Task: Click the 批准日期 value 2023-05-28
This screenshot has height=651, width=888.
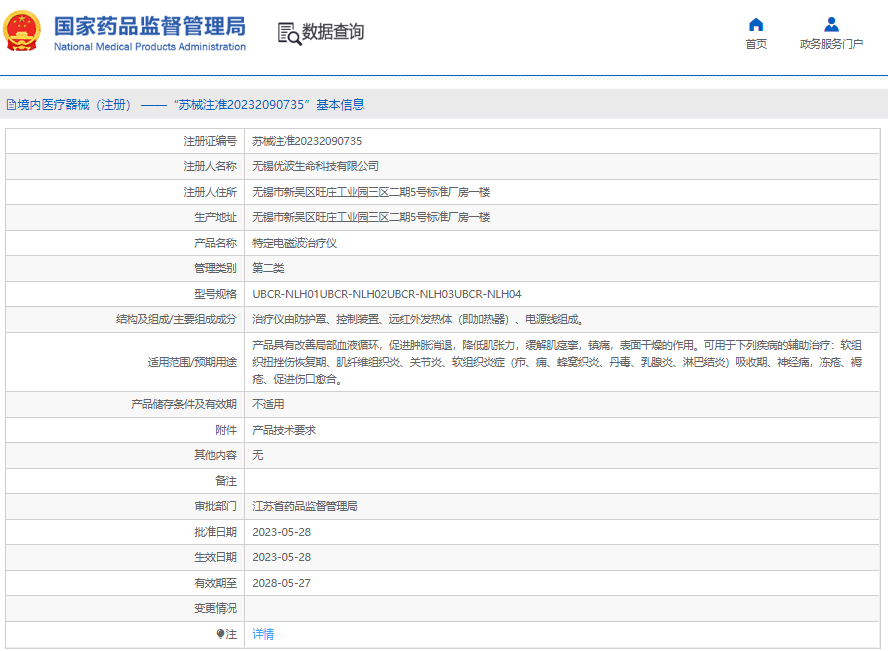Action: coord(281,532)
